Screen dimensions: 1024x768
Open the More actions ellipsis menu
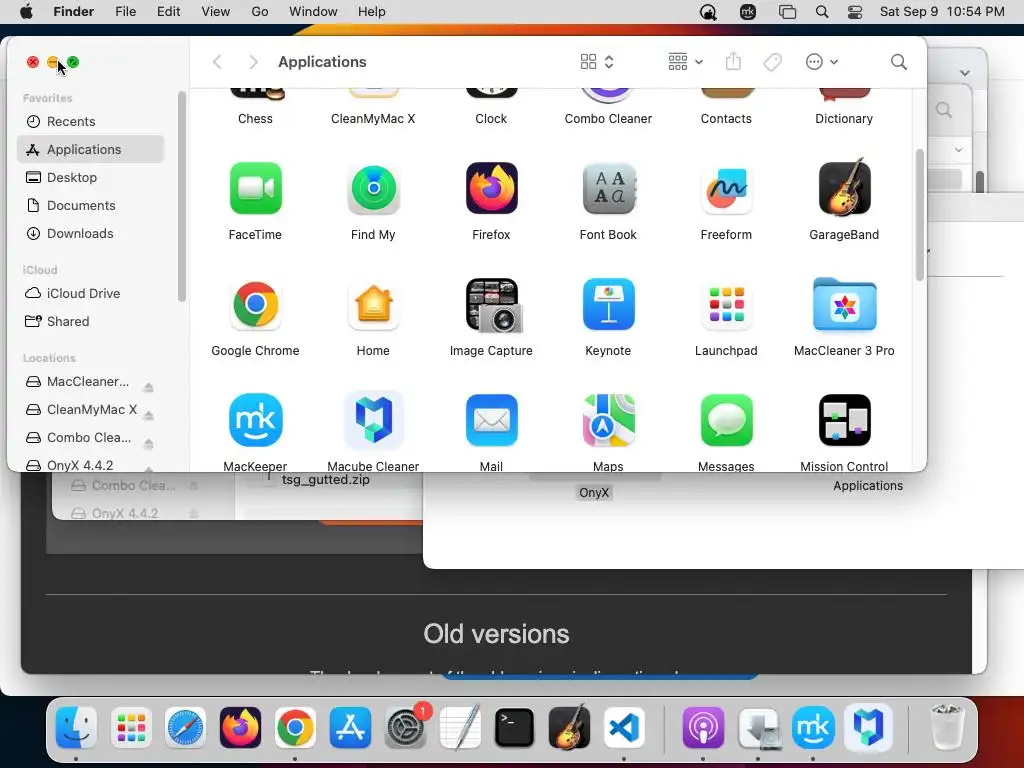click(x=821, y=62)
